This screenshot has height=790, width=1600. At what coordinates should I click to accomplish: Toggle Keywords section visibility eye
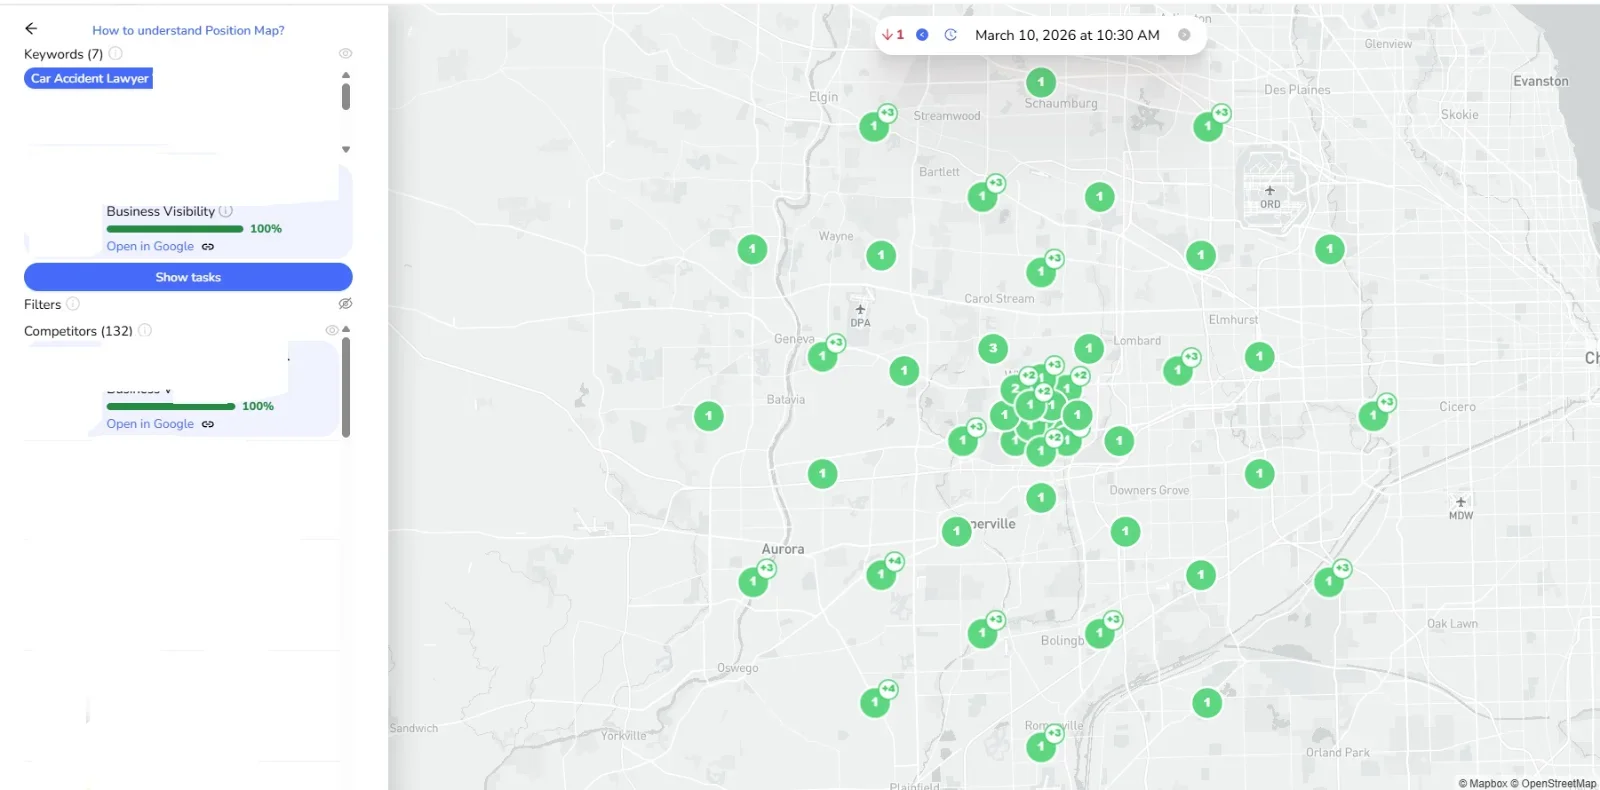(345, 54)
